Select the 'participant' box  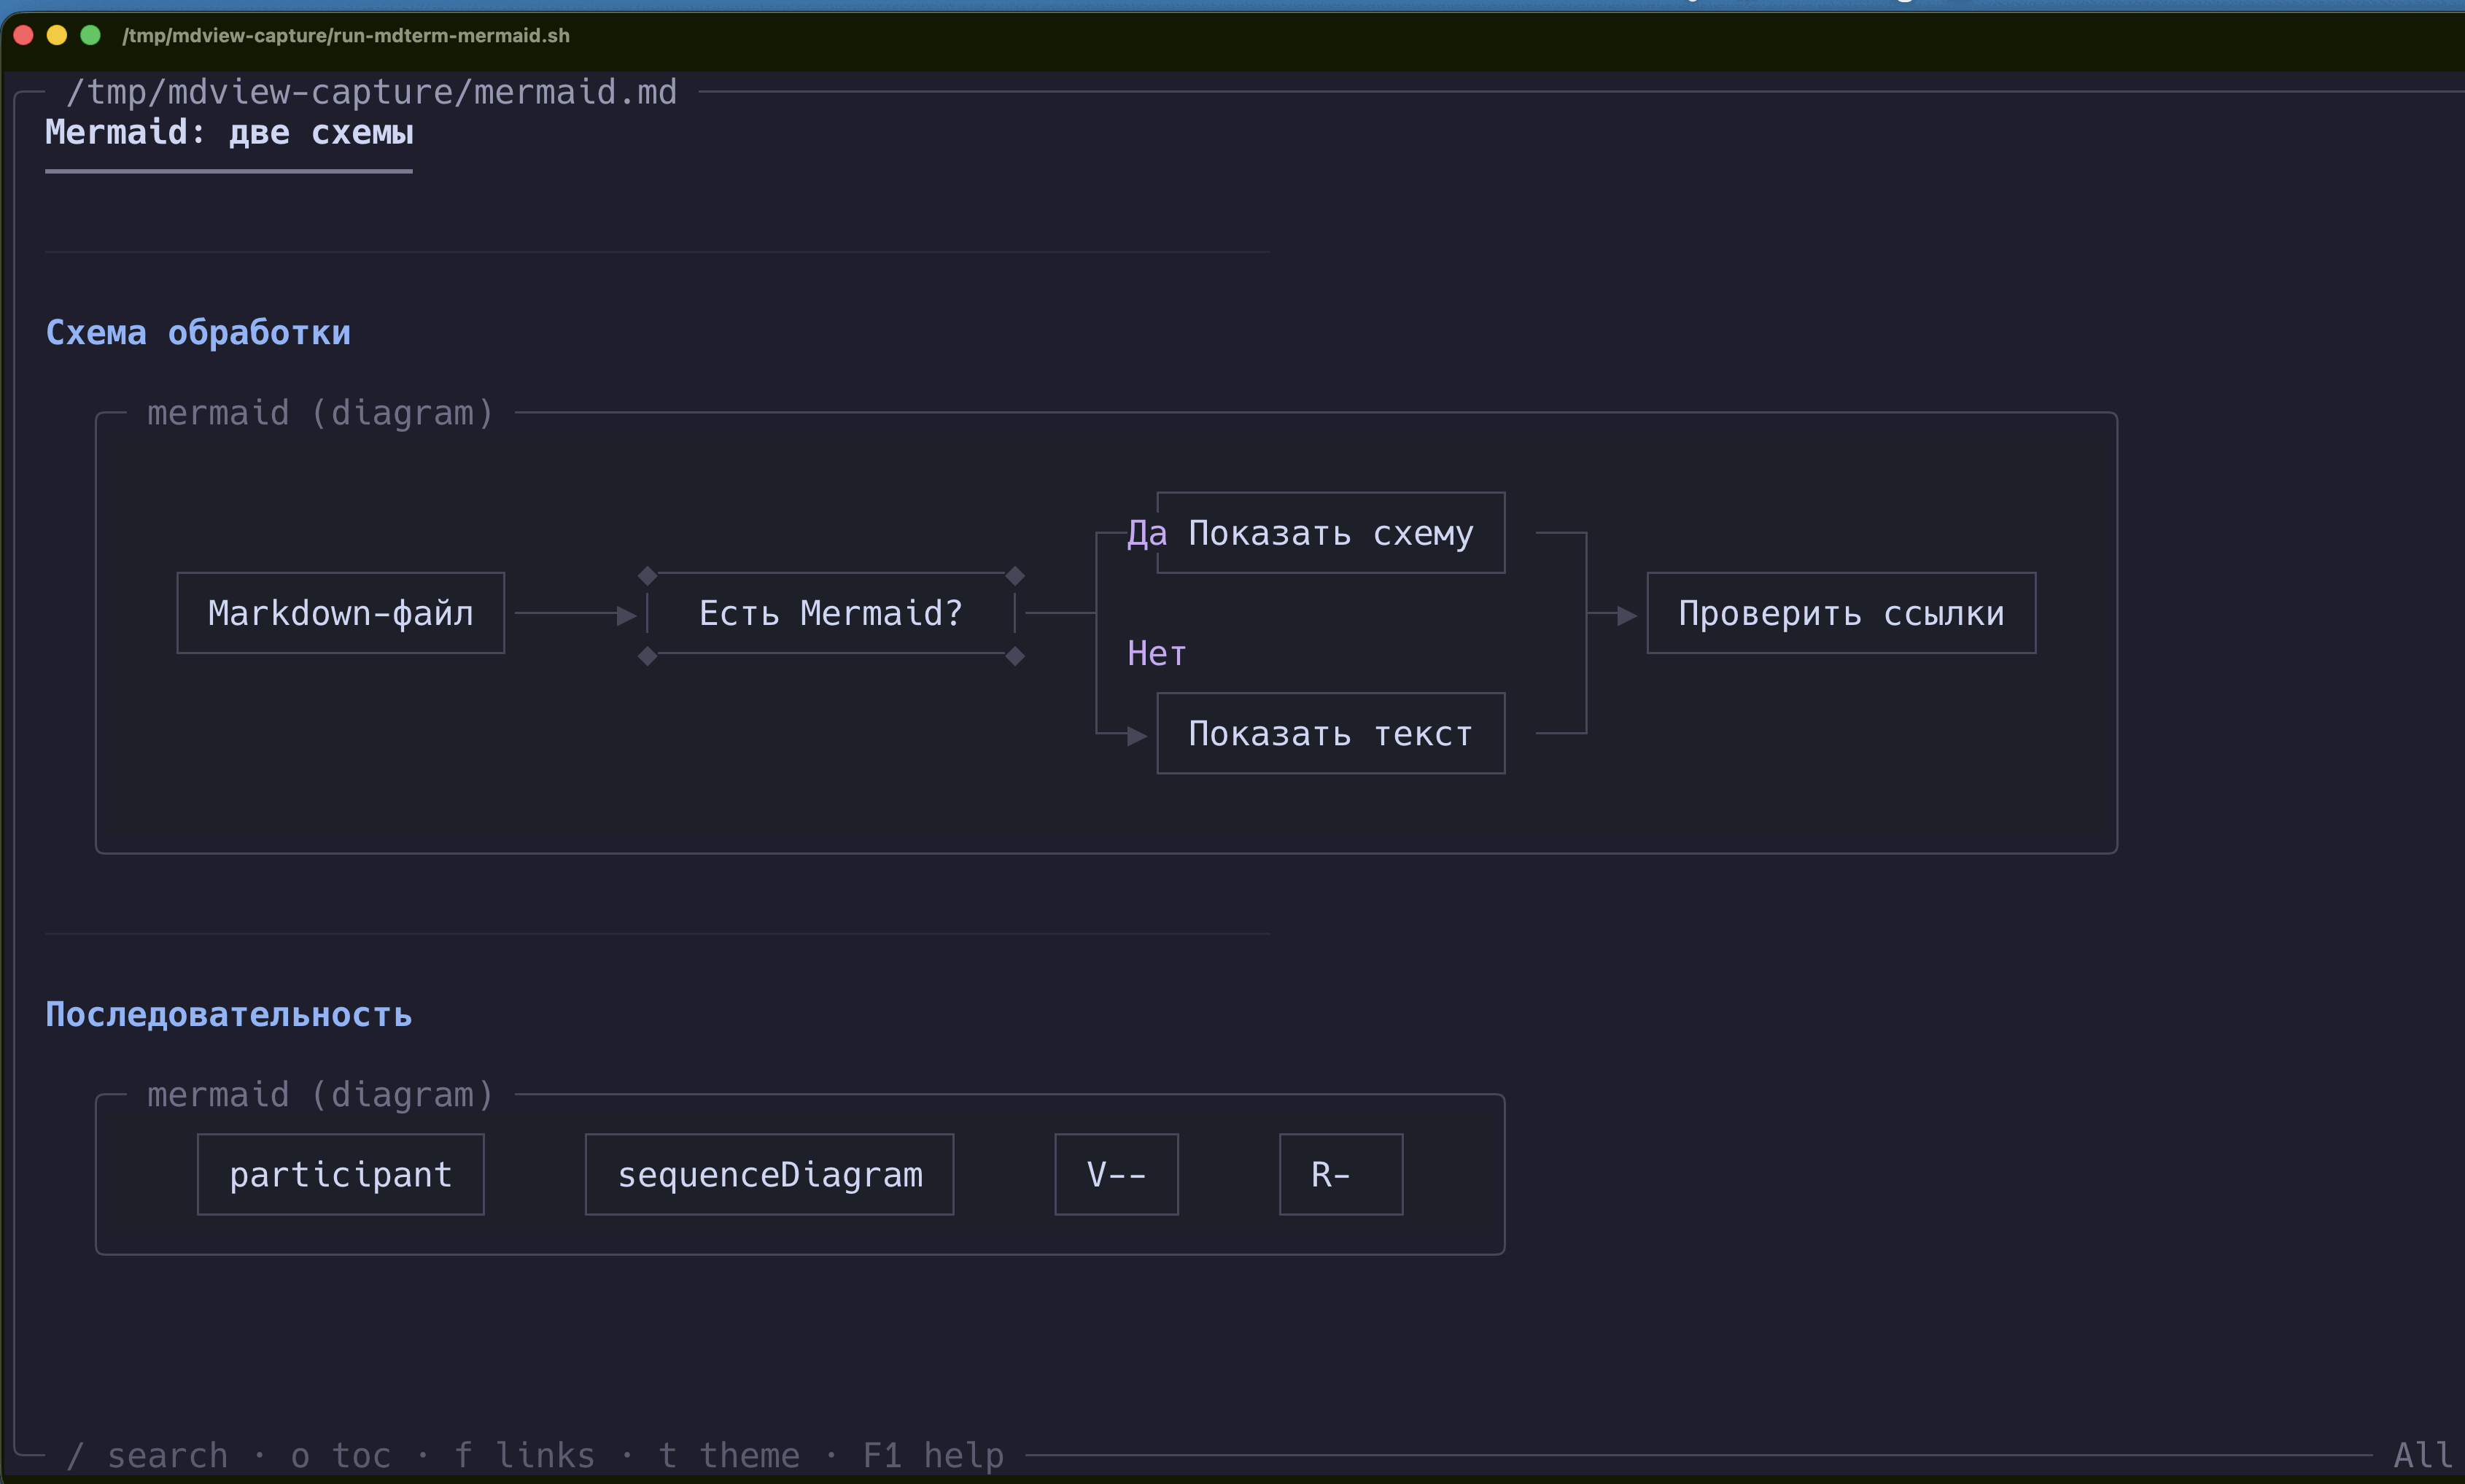point(341,1175)
